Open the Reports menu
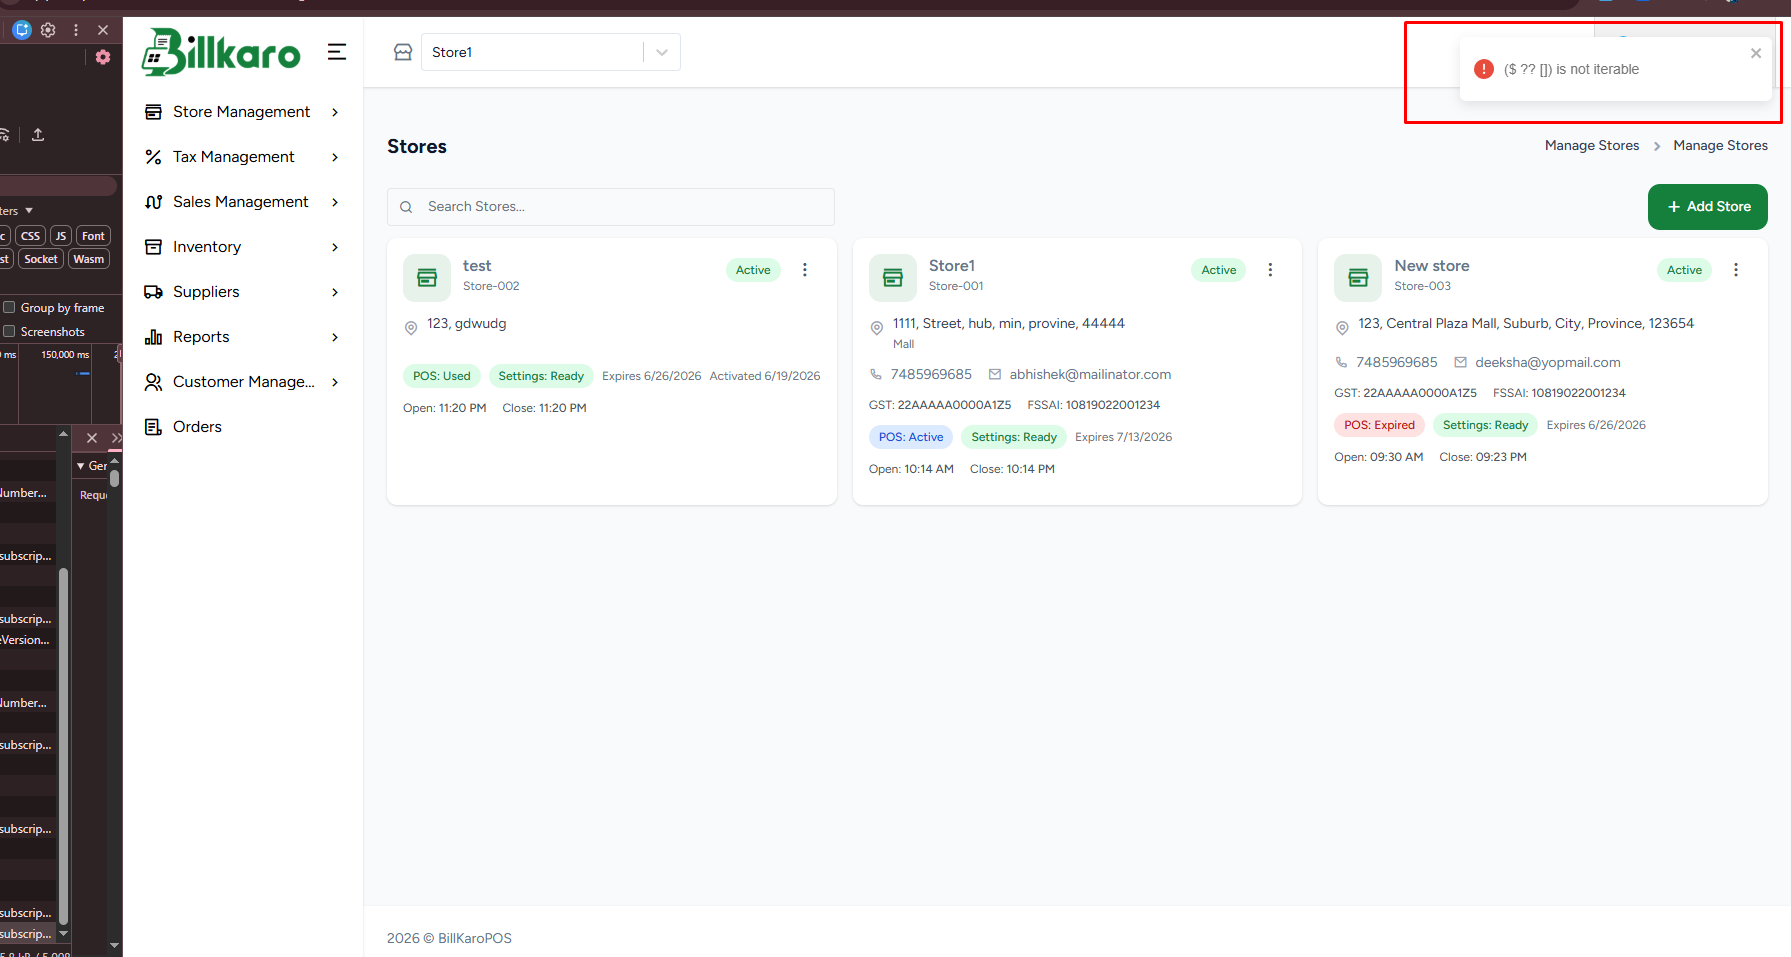The width and height of the screenshot is (1791, 957). [242, 337]
